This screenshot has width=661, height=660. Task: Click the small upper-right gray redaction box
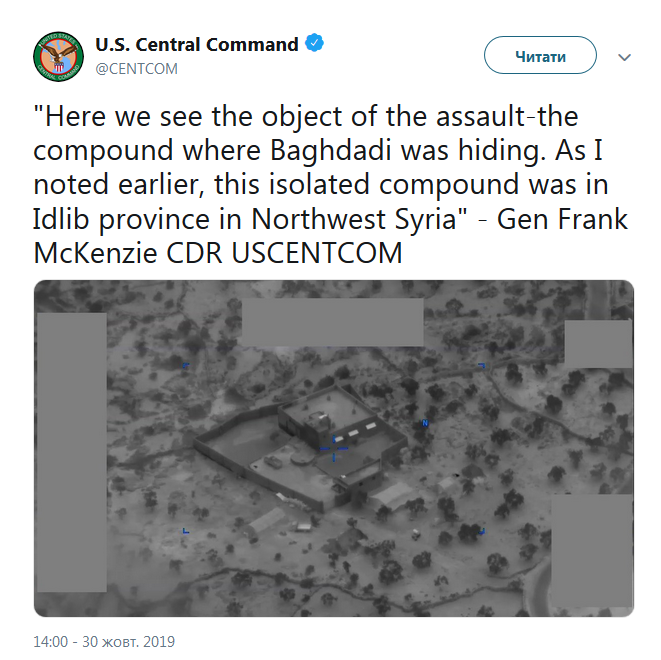click(598, 343)
